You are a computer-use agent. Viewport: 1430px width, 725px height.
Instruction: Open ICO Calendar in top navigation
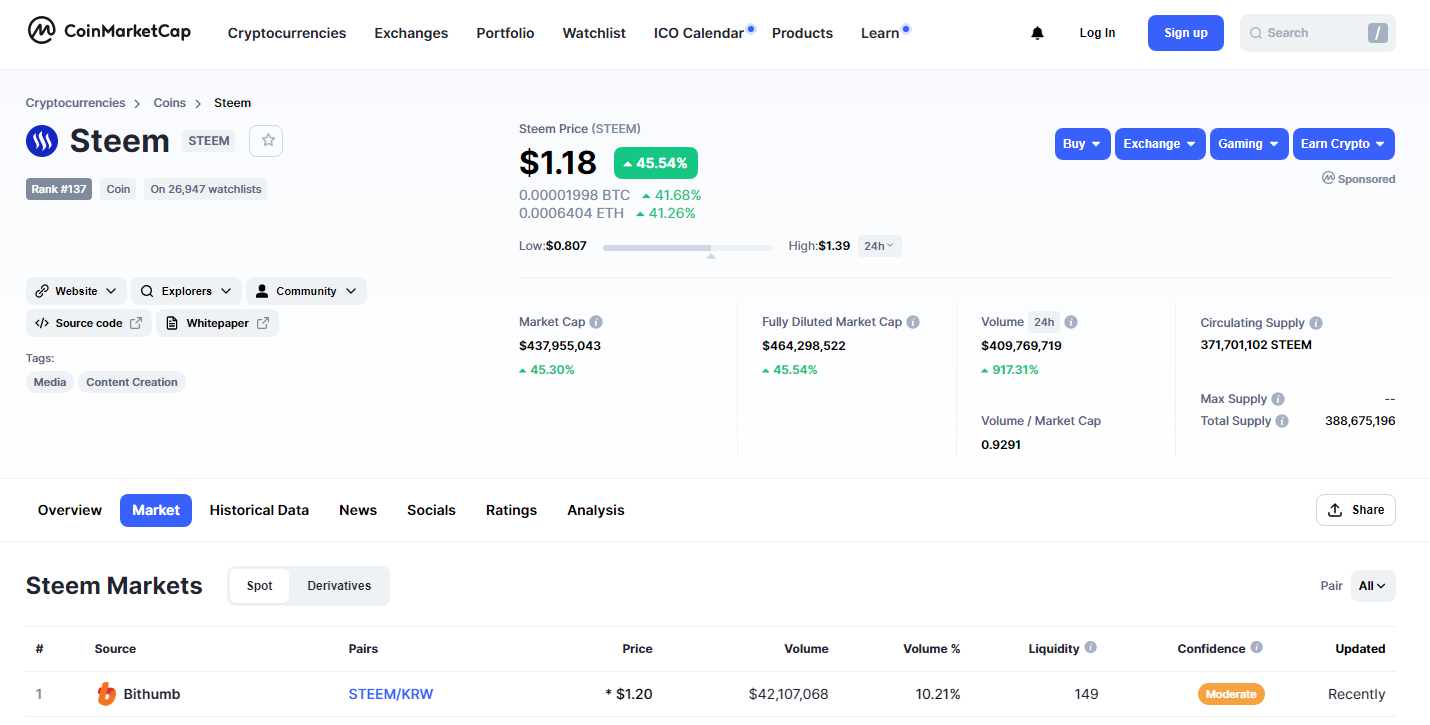click(699, 33)
